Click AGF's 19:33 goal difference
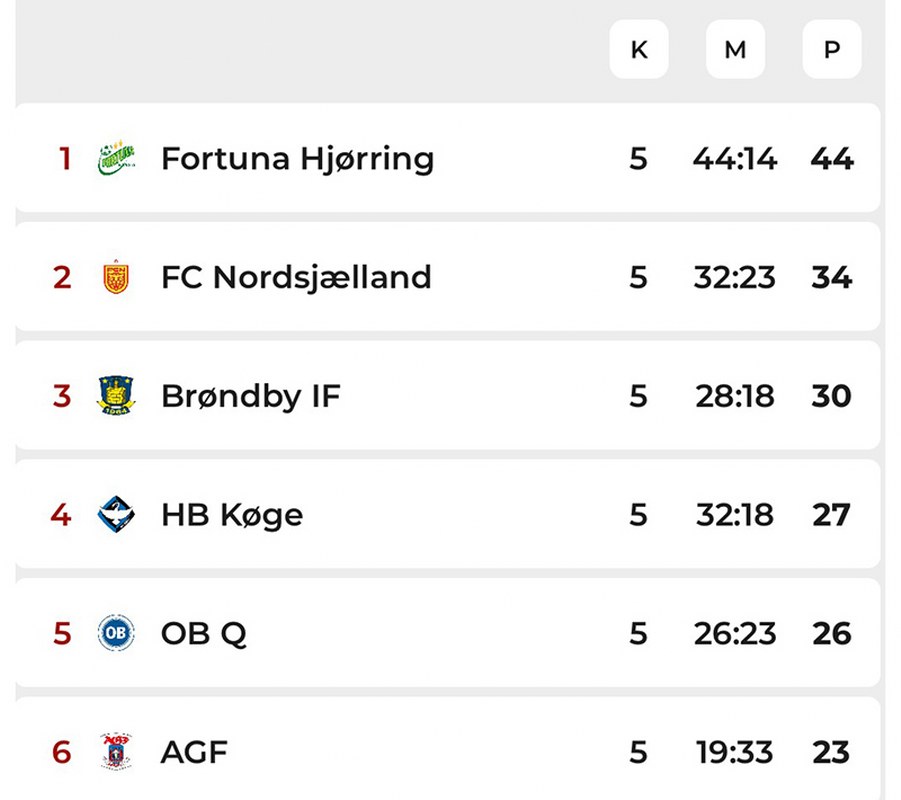 click(x=735, y=751)
